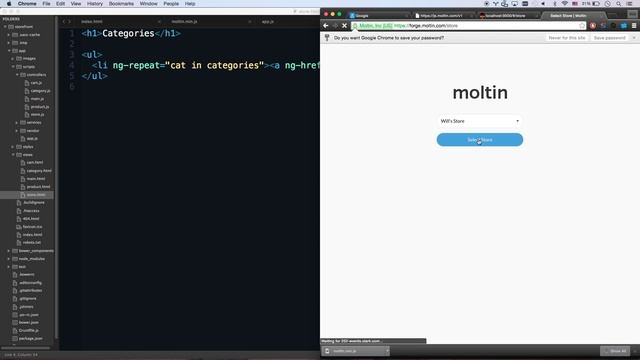
Task: Switch to the js.moltin.com browser tab
Action: (x=442, y=16)
